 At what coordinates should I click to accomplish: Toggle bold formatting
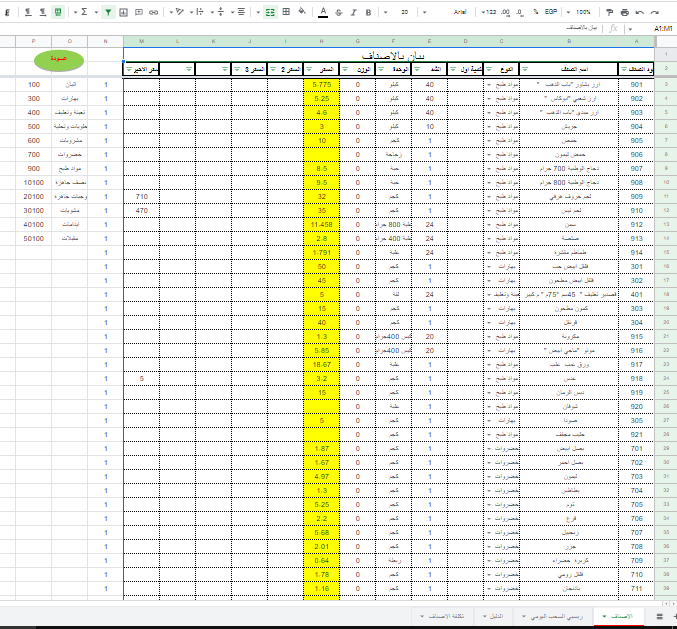point(369,12)
